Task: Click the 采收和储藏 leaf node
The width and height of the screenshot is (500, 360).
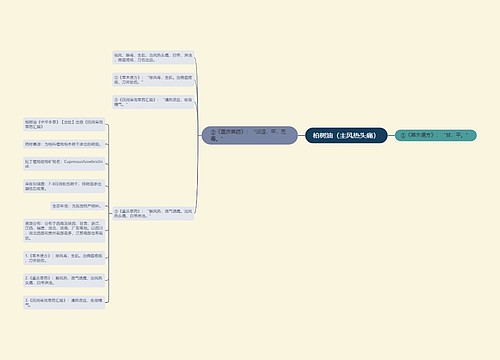Action: pos(64,186)
